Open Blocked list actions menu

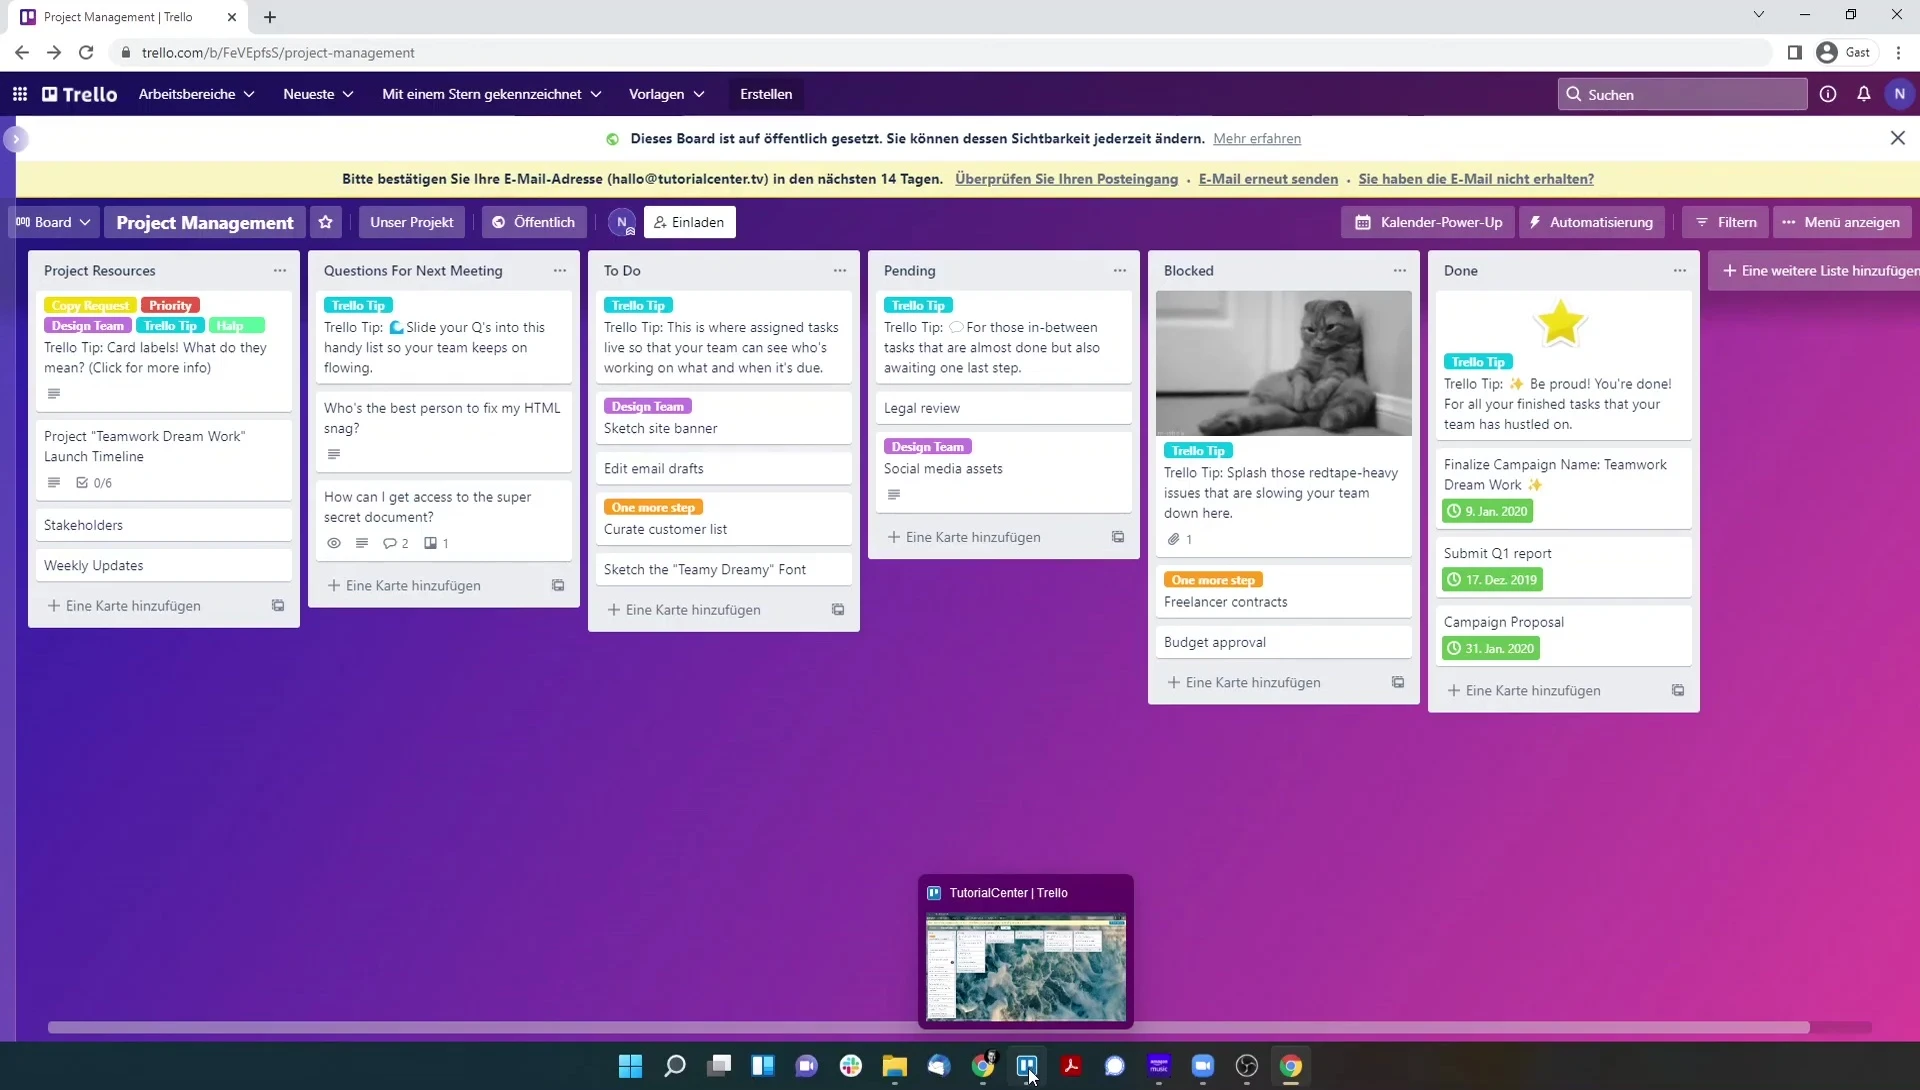(1400, 271)
